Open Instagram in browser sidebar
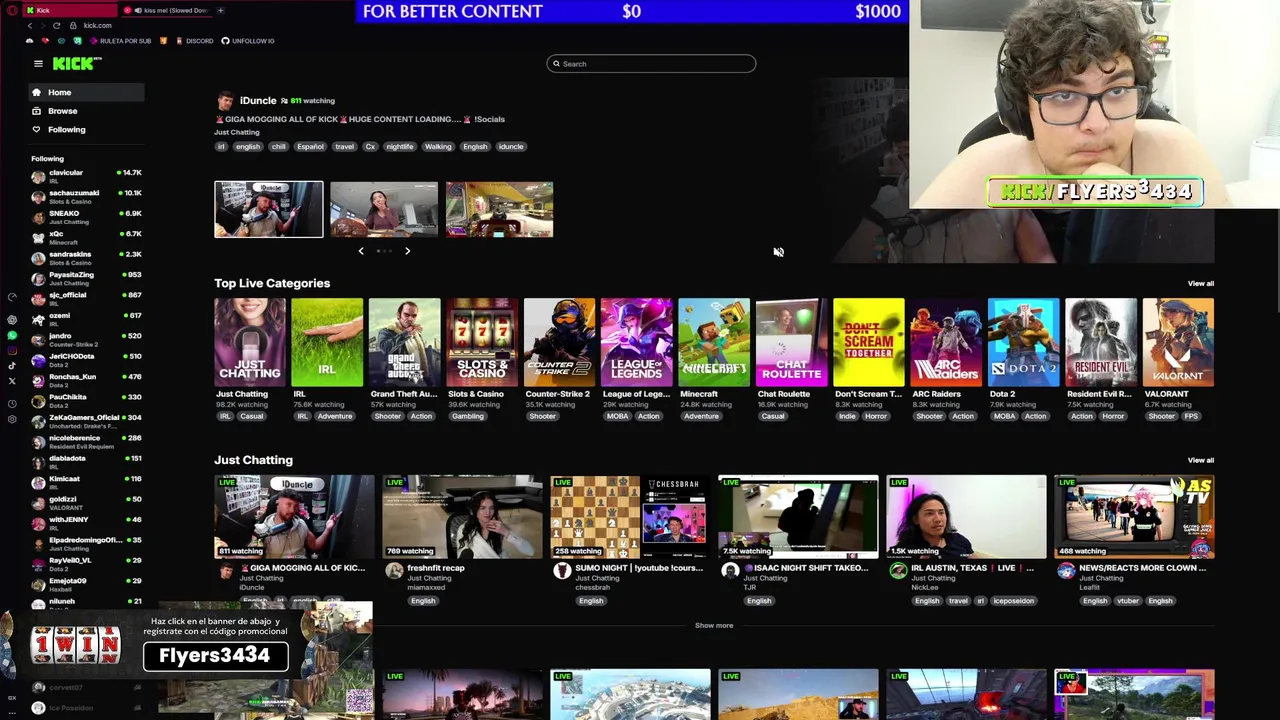This screenshot has width=1280, height=720. click(x=12, y=350)
